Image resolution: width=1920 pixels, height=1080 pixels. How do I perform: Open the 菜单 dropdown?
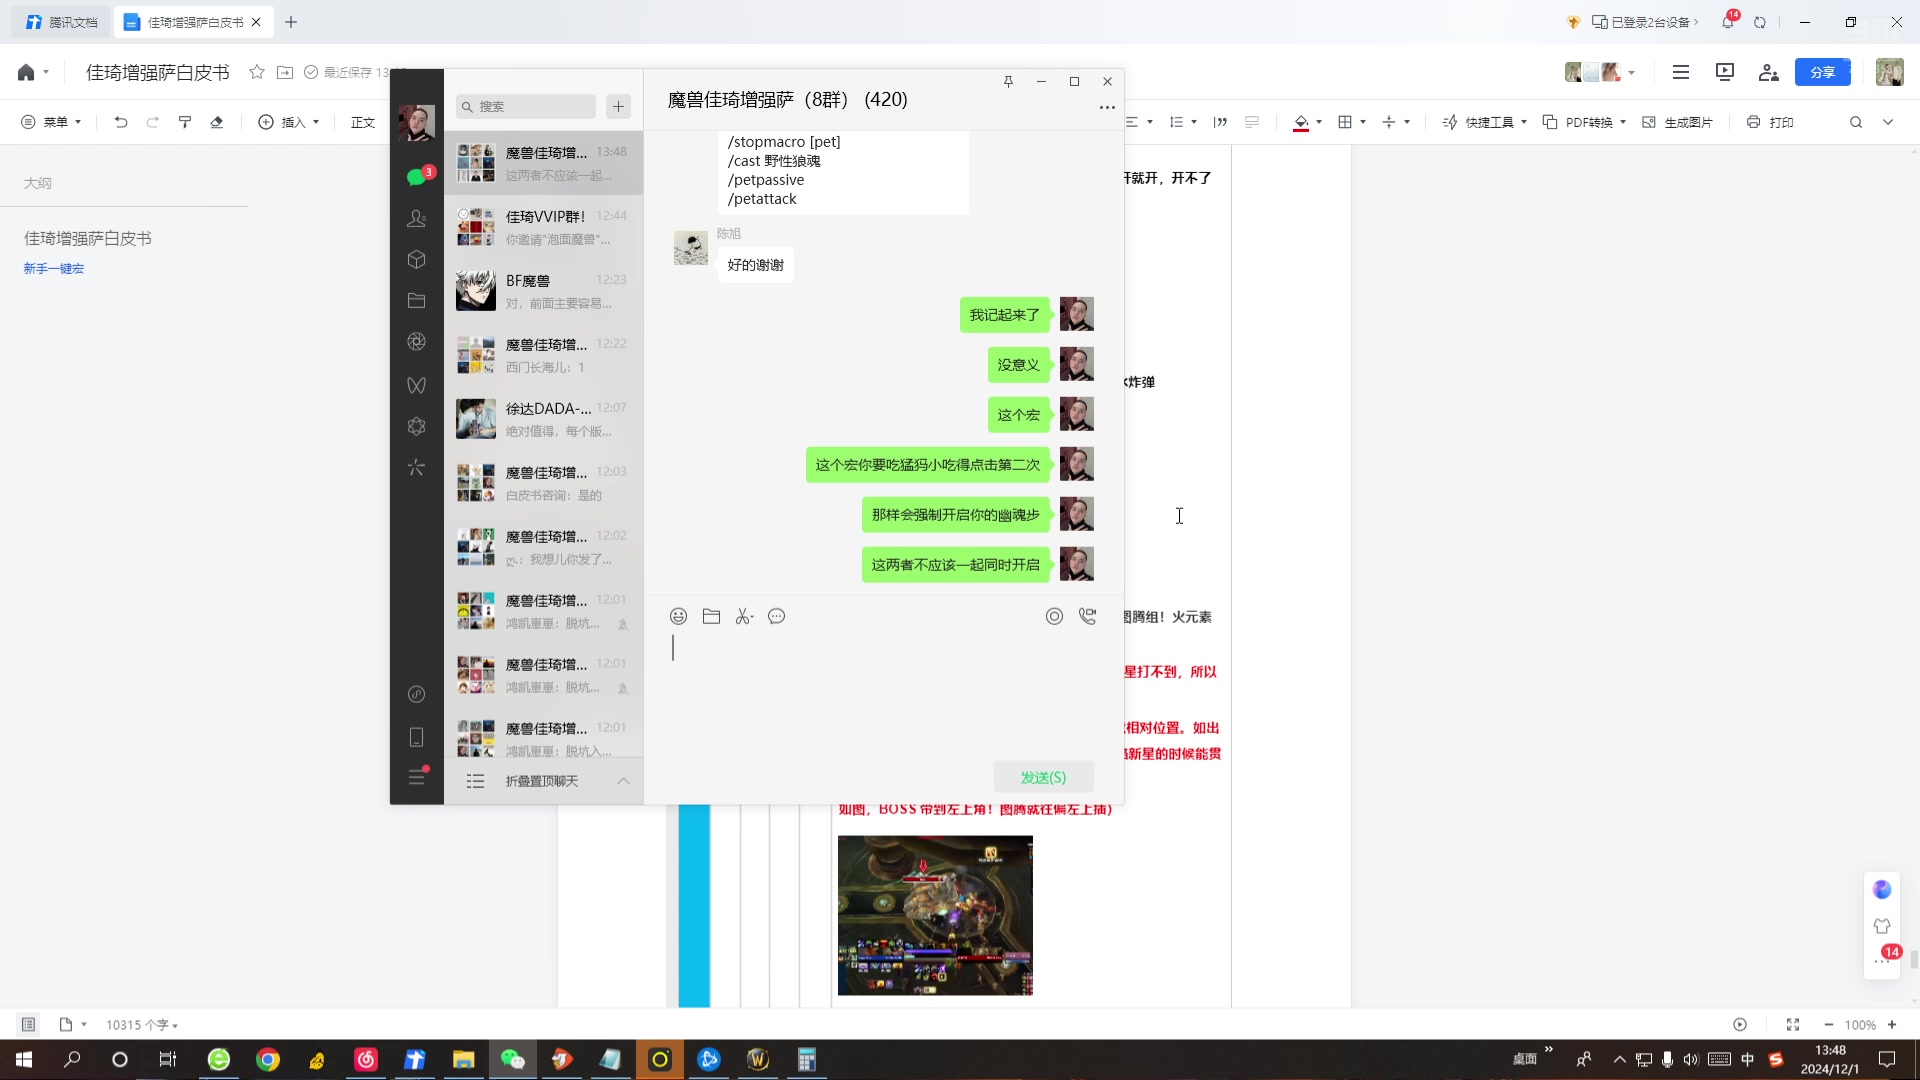point(52,122)
